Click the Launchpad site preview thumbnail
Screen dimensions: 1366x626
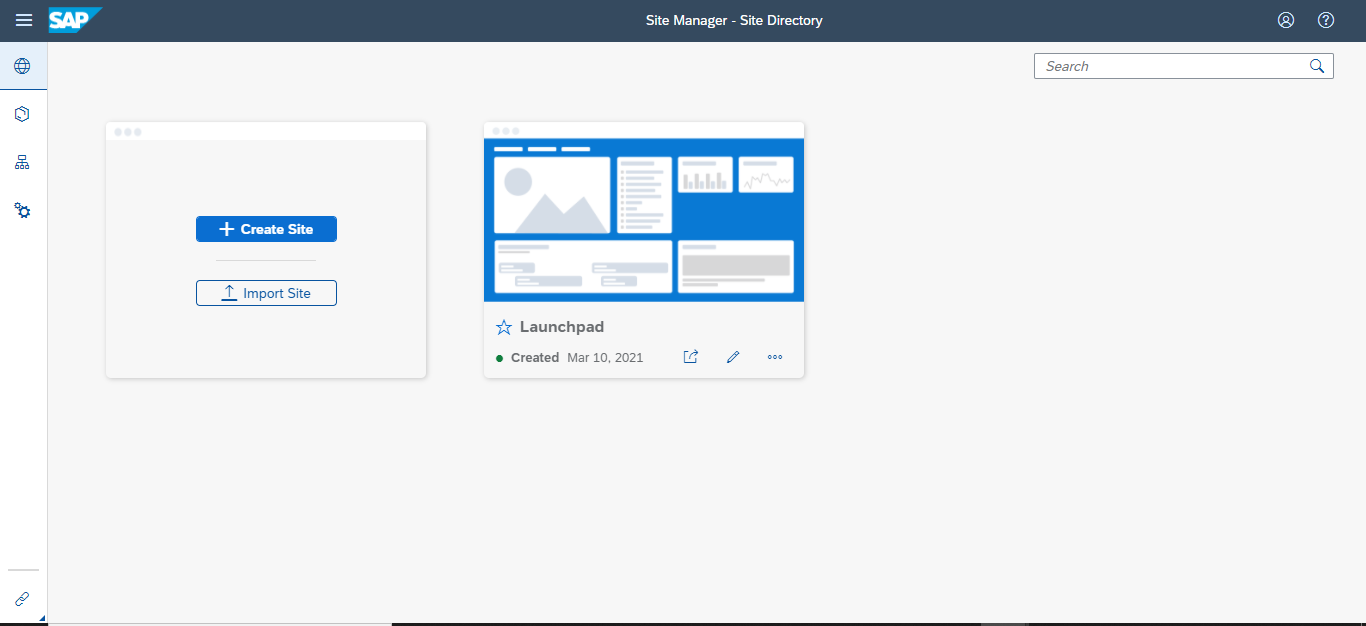pyautogui.click(x=644, y=219)
